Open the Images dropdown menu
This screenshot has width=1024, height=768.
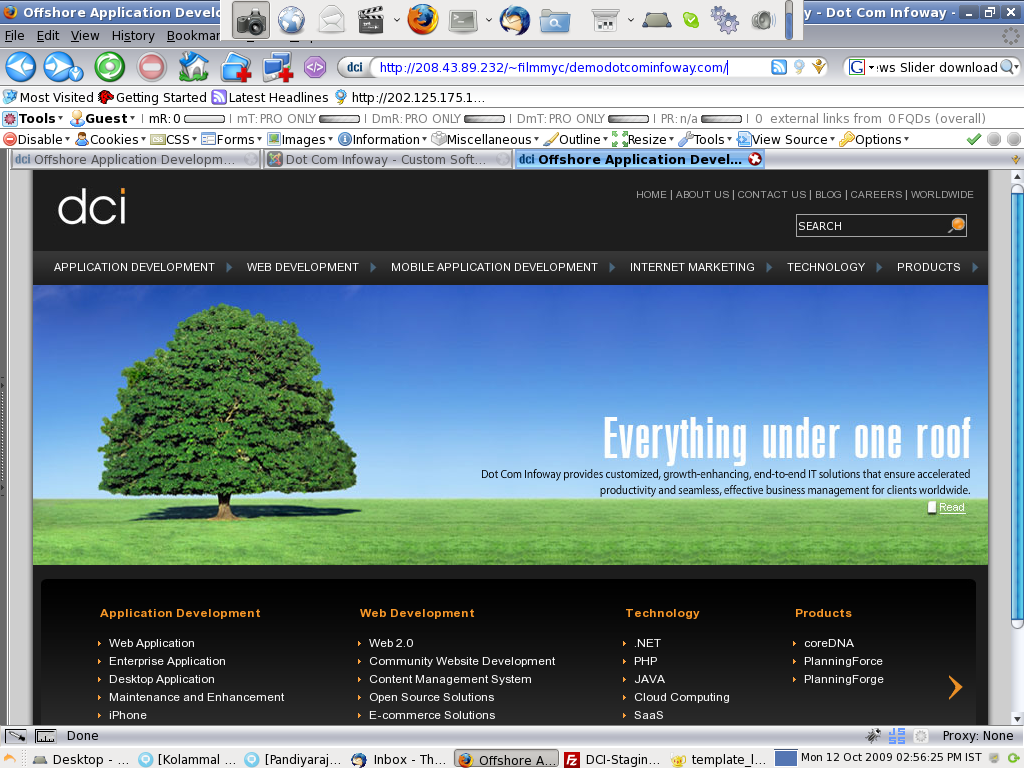pos(300,139)
